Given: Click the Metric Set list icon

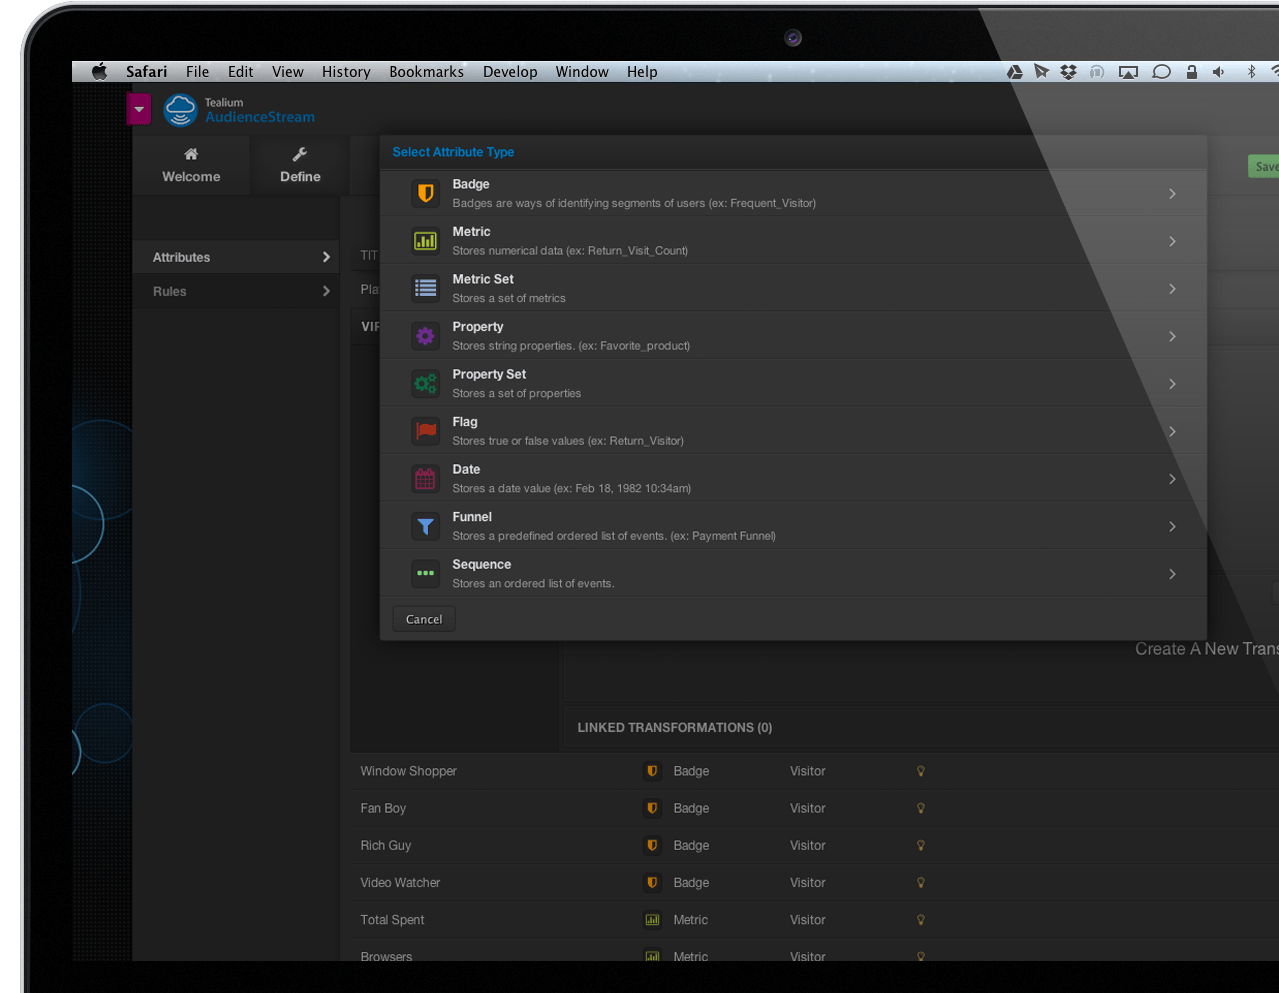Looking at the screenshot, I should [x=425, y=288].
